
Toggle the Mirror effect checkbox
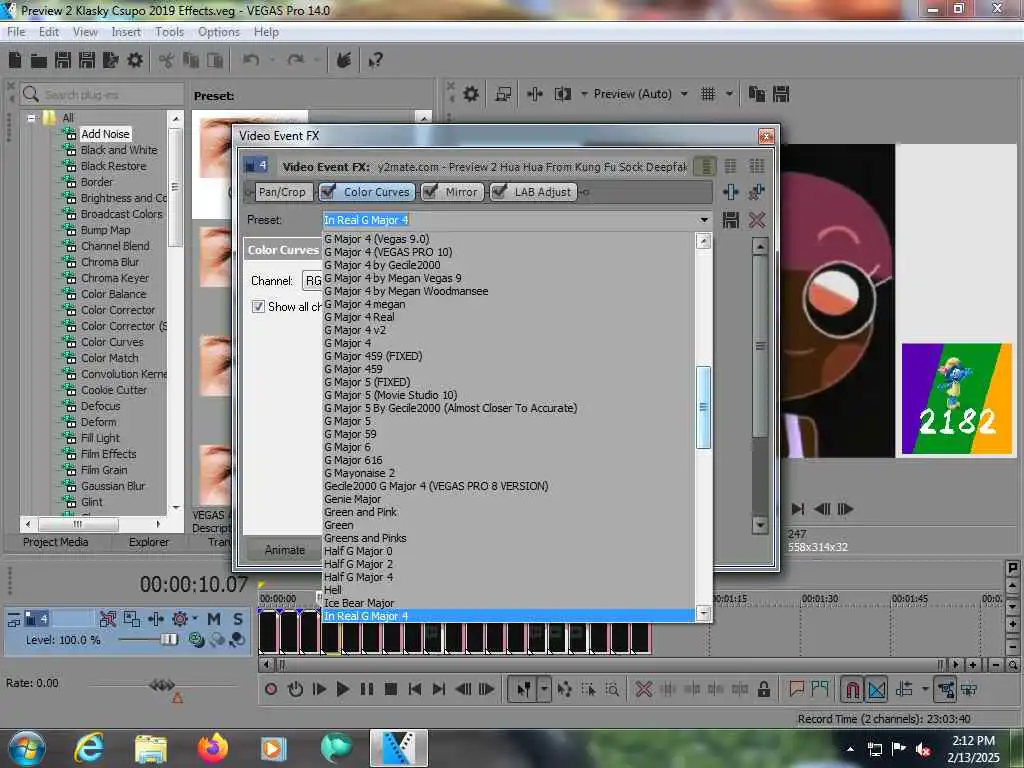(x=430, y=191)
